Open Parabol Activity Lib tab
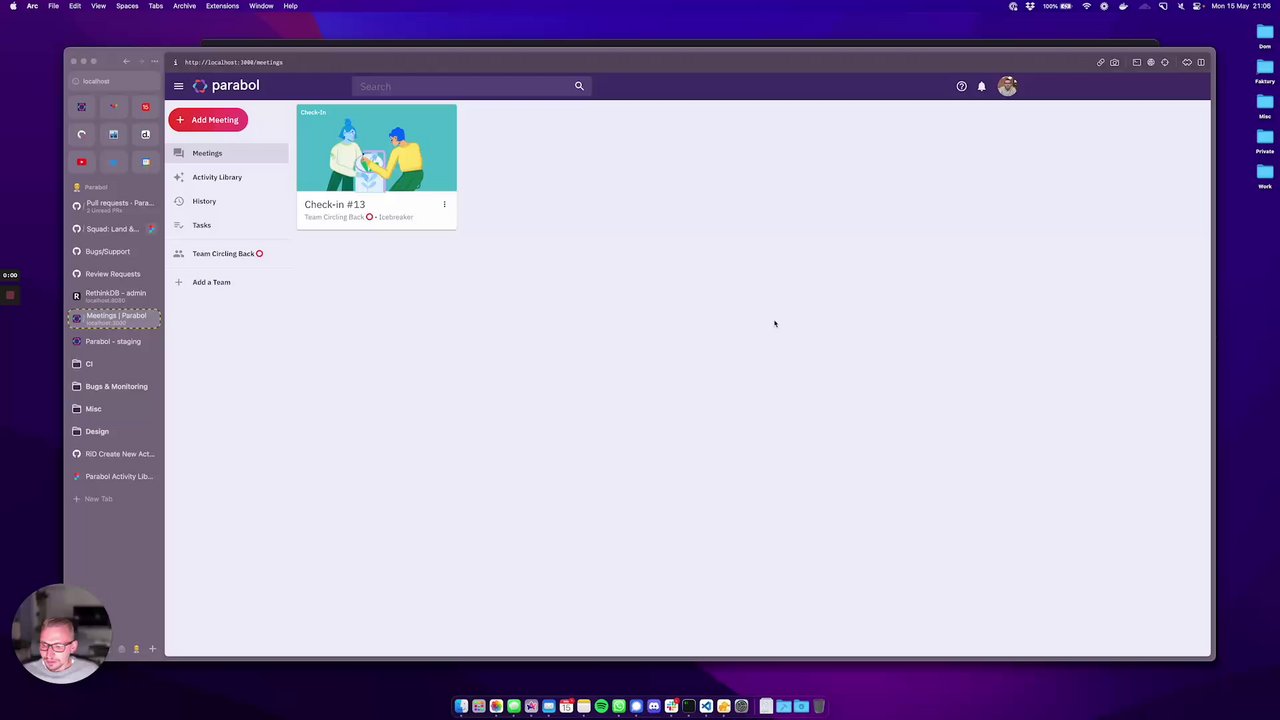 (114, 476)
